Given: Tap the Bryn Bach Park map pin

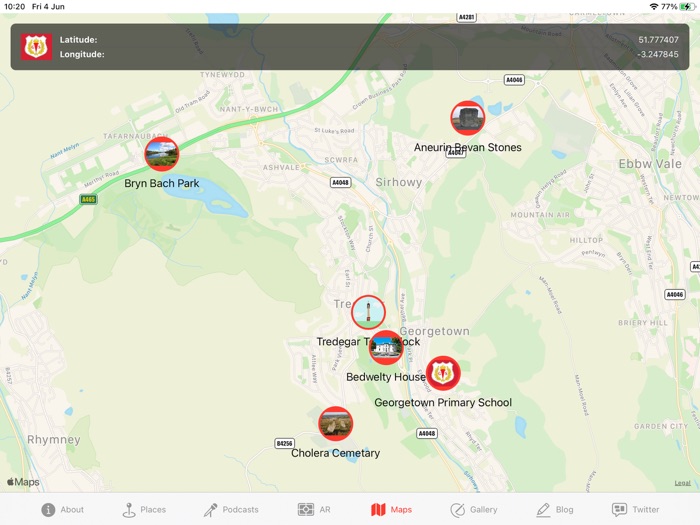Looking at the screenshot, I should click(x=162, y=154).
